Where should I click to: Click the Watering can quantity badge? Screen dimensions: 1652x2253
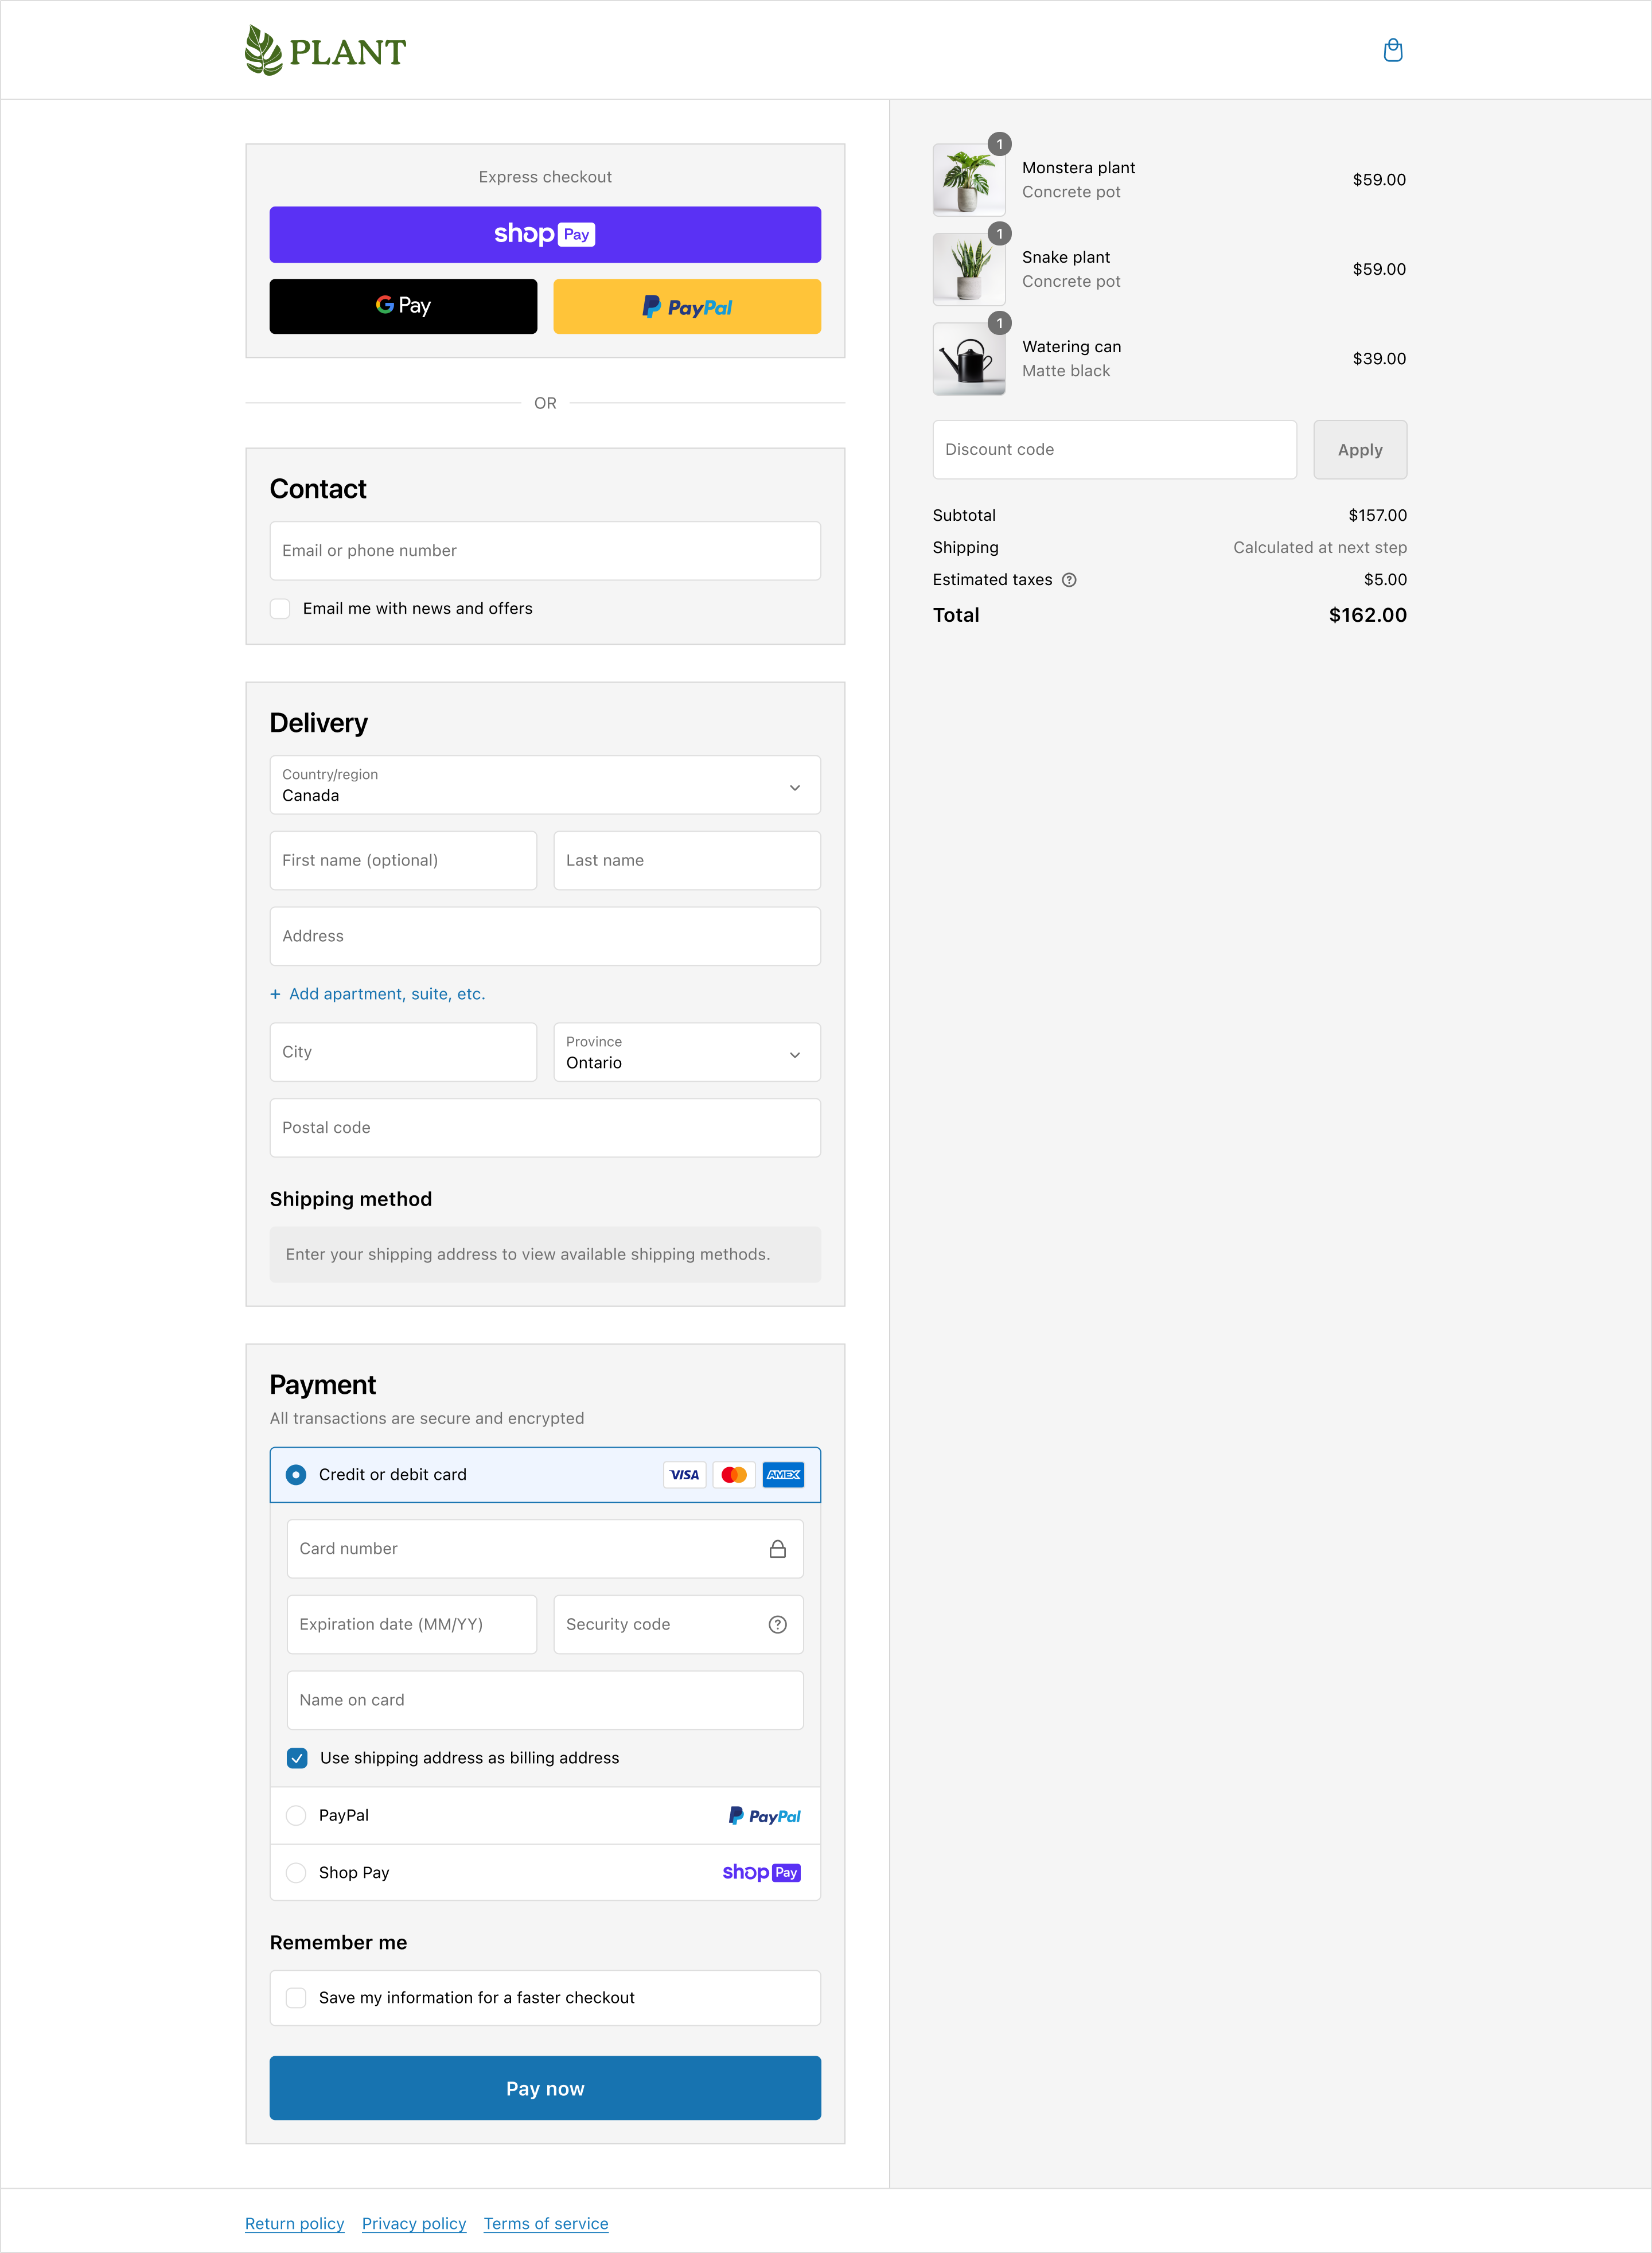pyautogui.click(x=999, y=323)
